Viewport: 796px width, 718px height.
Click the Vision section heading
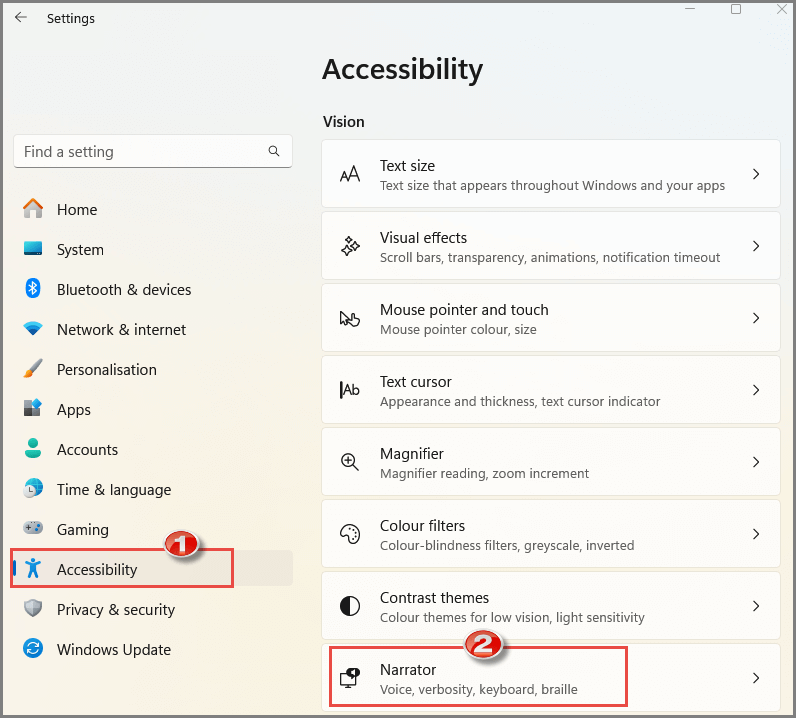344,122
